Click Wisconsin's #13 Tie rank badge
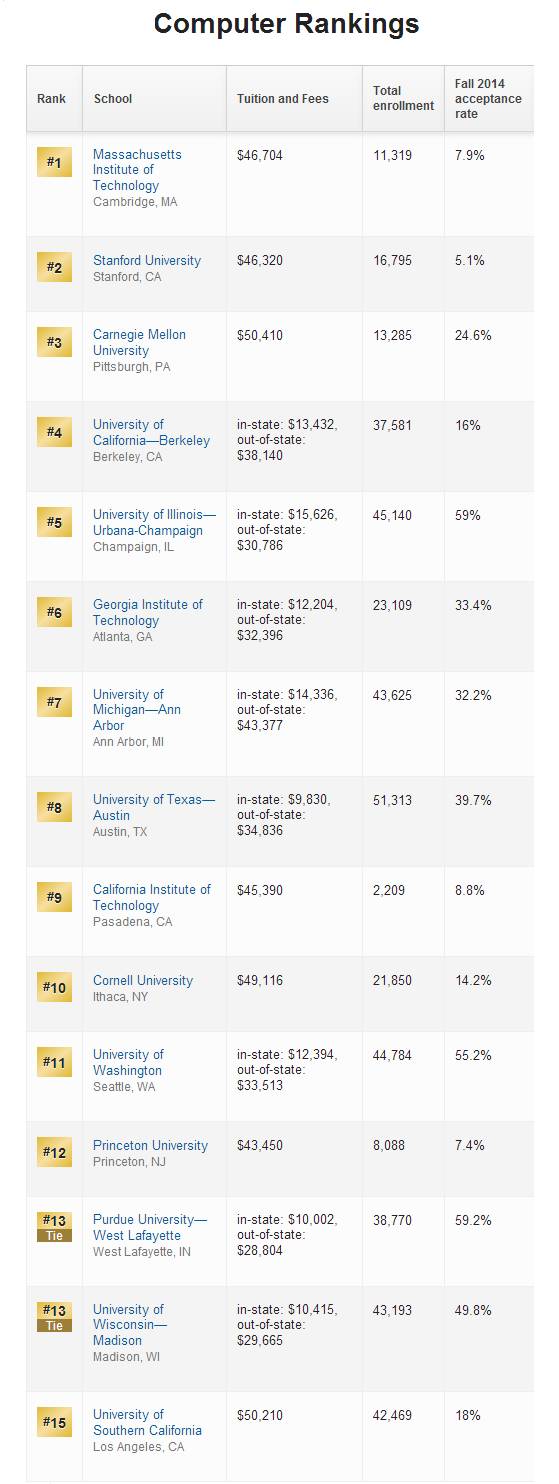The width and height of the screenshot is (559, 1484). pyautogui.click(x=54, y=1317)
